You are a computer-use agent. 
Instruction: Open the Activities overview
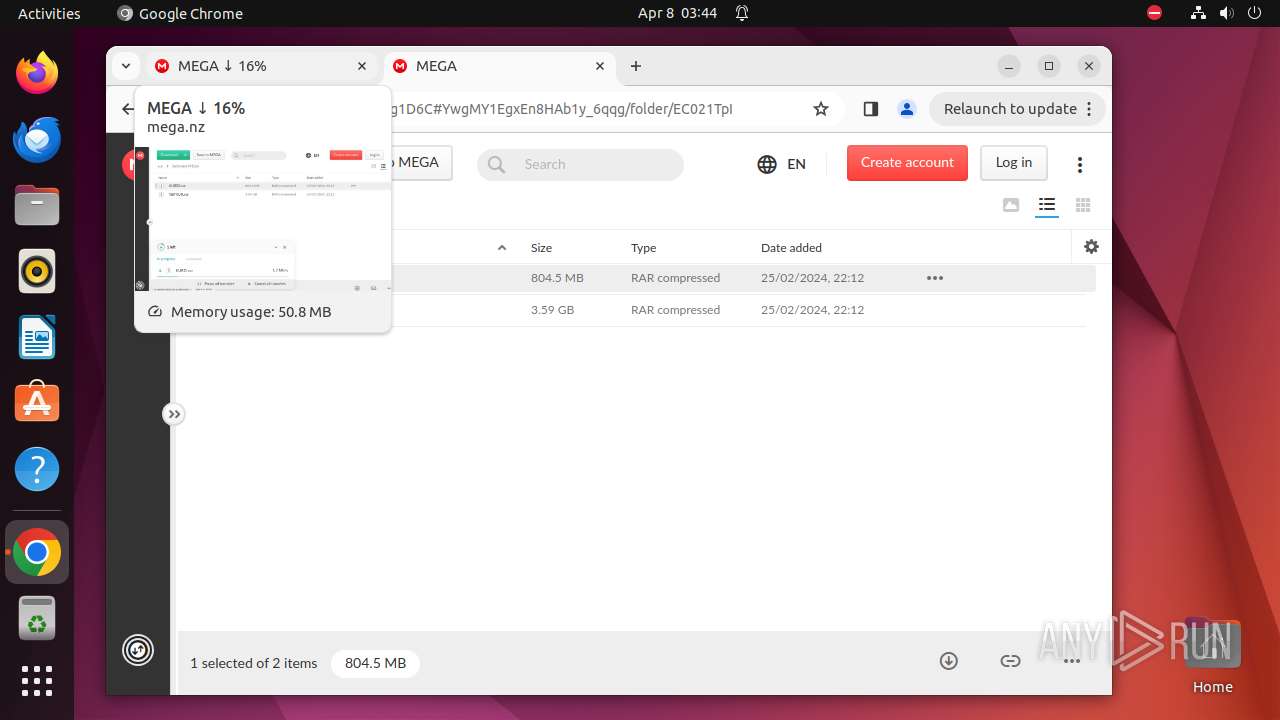[x=49, y=13]
